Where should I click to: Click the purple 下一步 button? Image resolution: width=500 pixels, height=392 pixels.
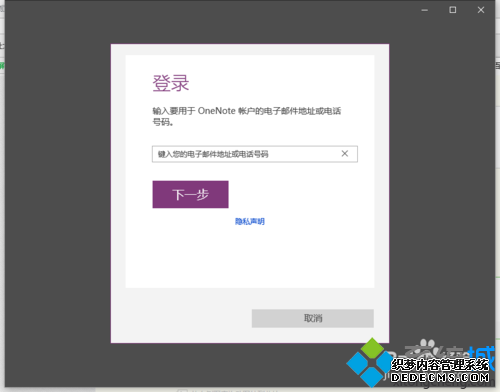pos(190,194)
